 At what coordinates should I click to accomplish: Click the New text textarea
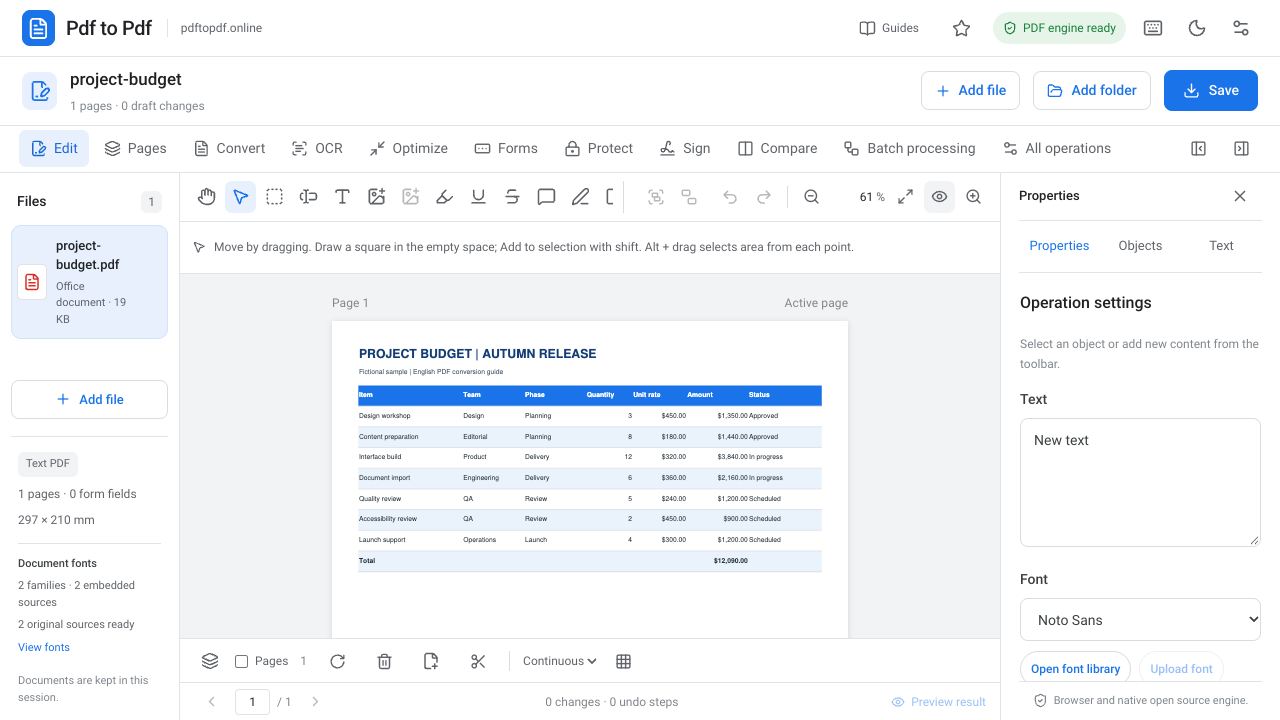(1140, 482)
